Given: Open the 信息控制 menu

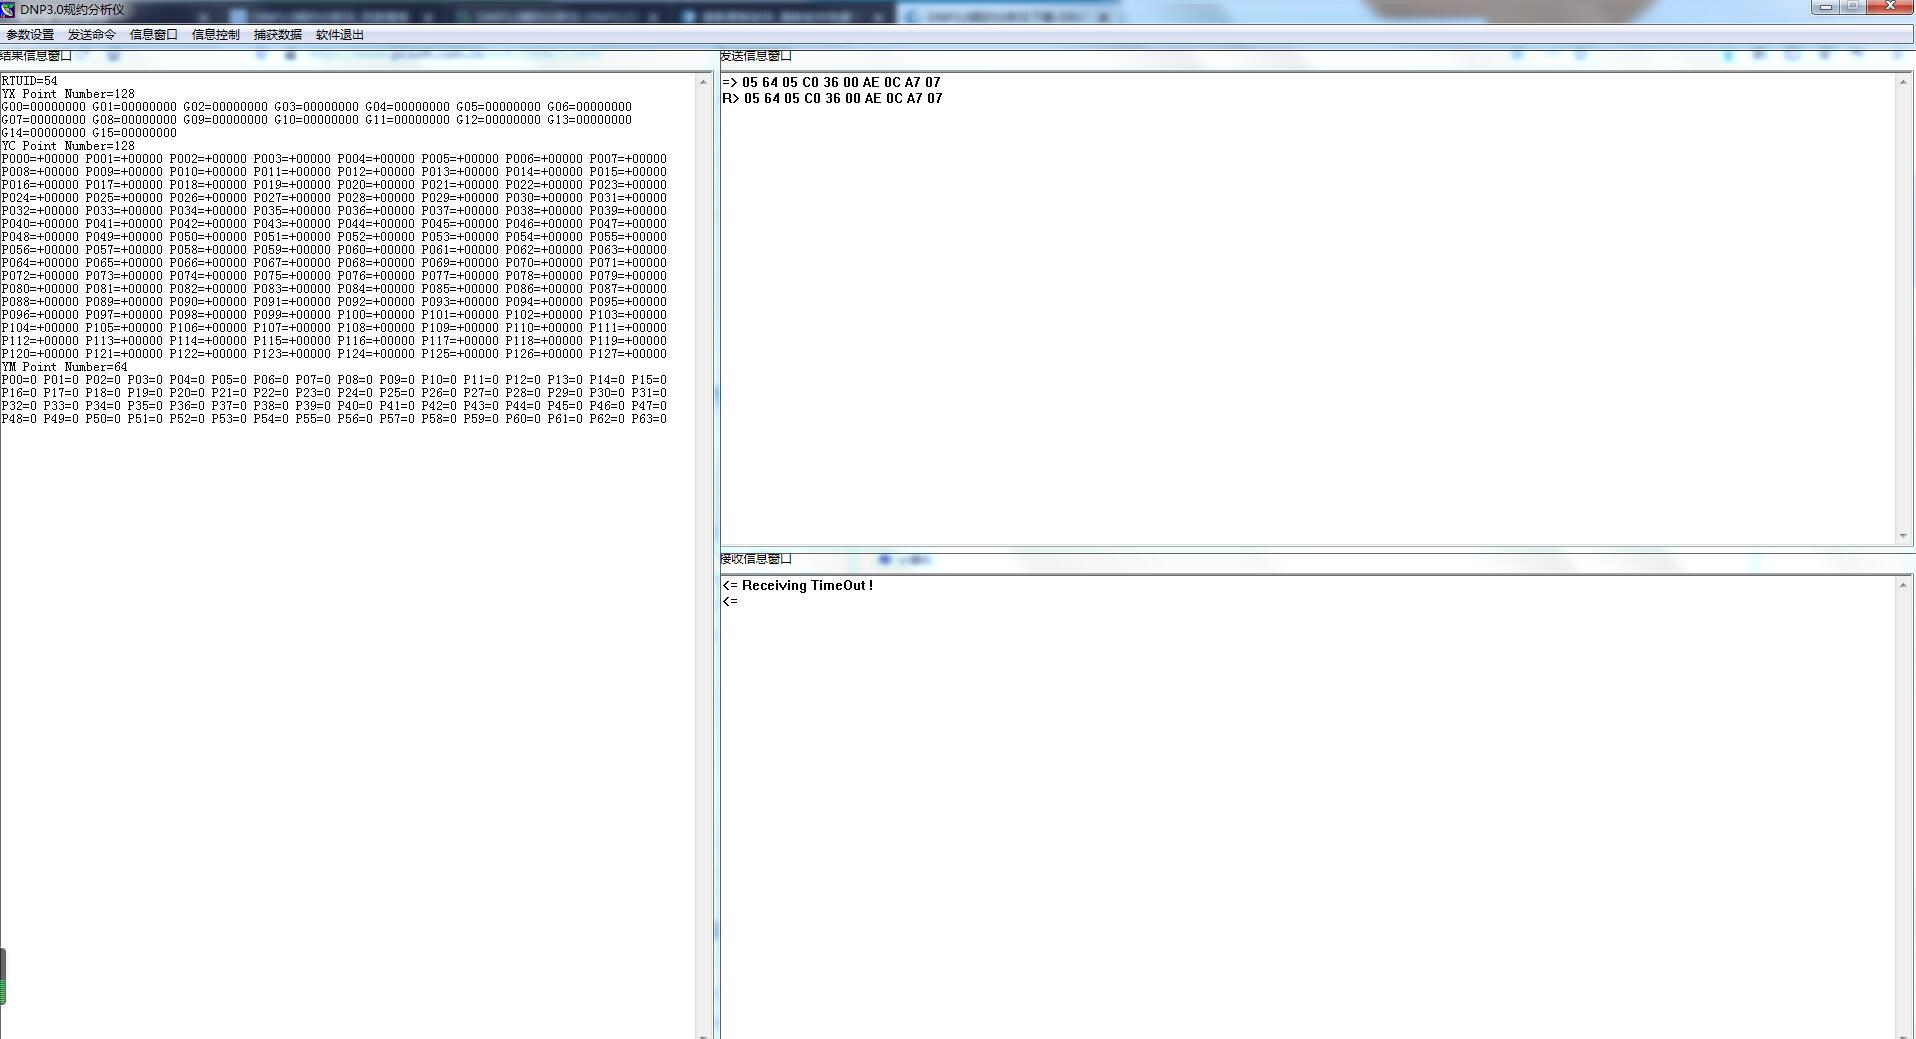Looking at the screenshot, I should click(216, 35).
